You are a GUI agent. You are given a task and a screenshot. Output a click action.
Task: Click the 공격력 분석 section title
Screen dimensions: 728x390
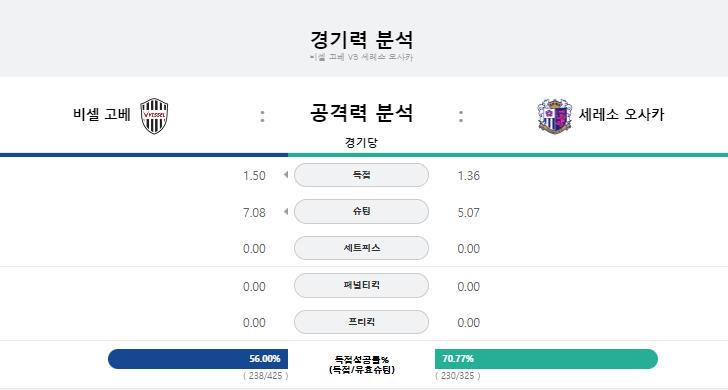(361, 113)
